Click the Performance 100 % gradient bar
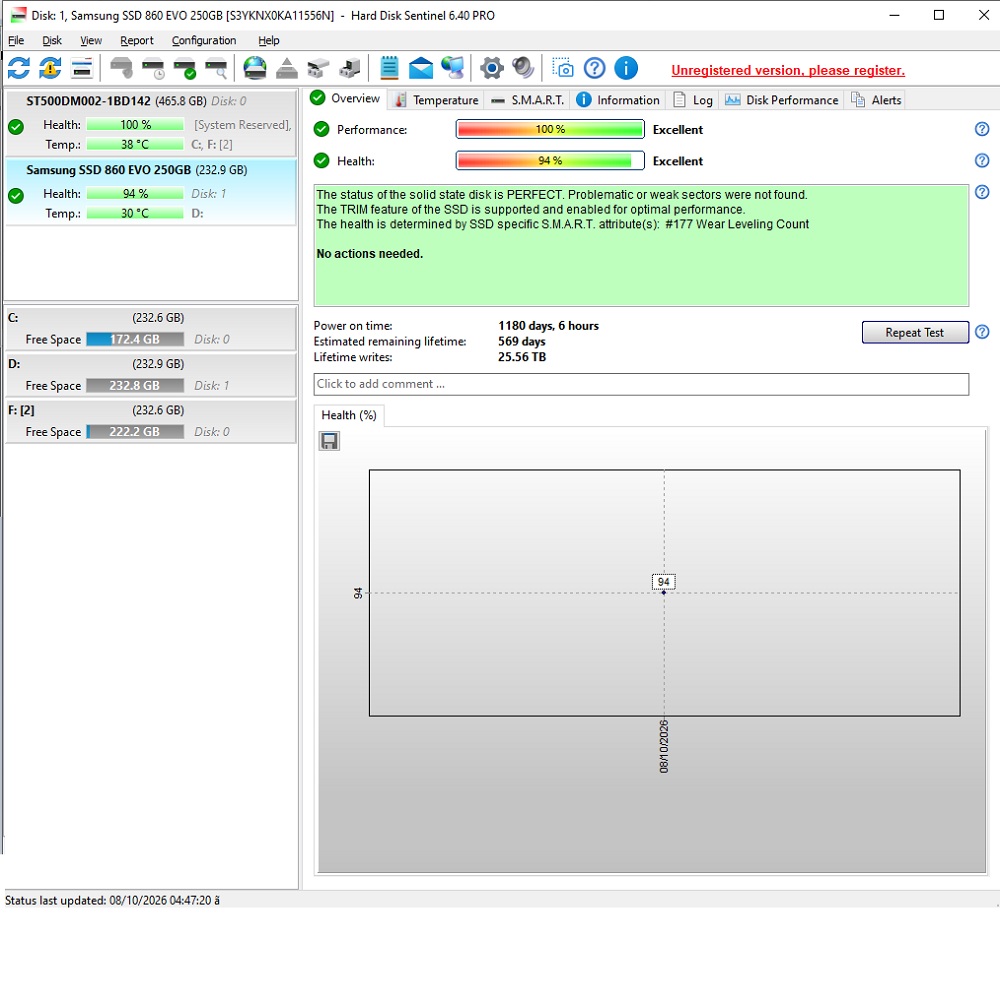 pos(550,129)
